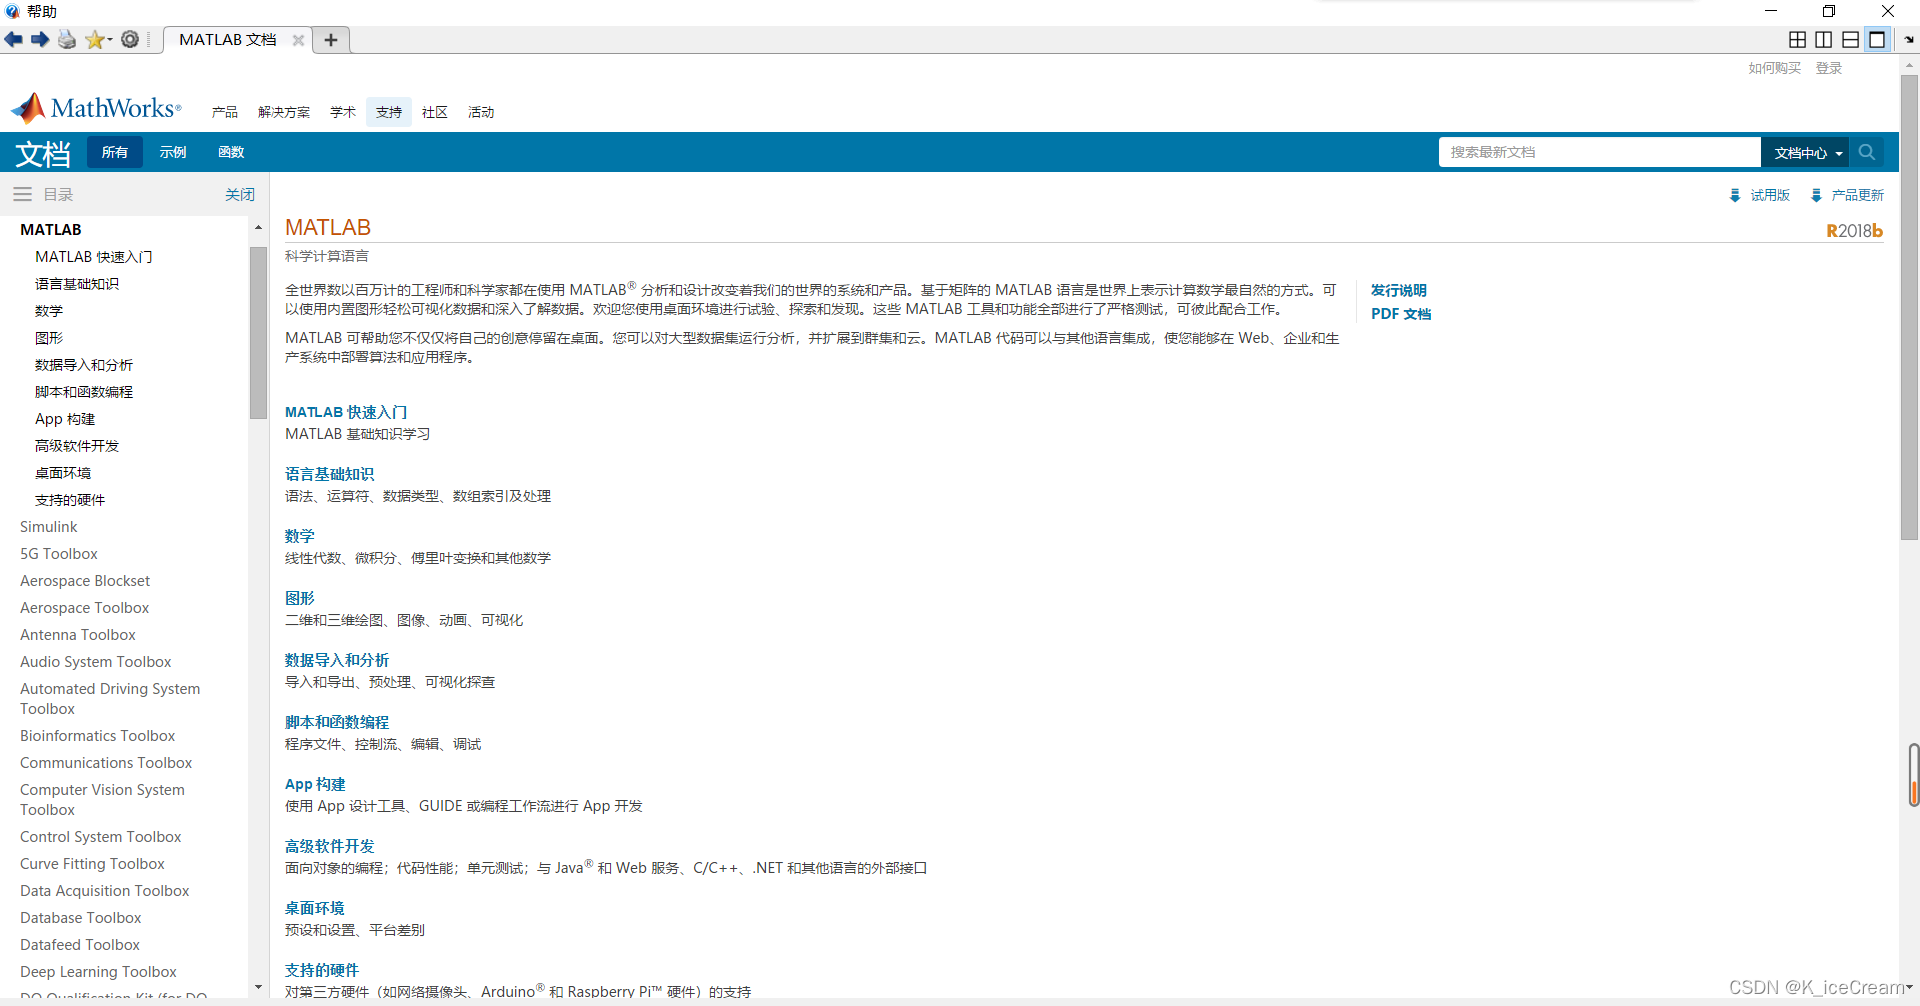Select the 示例 documentation tab
The image size is (1920, 1006).
(173, 152)
